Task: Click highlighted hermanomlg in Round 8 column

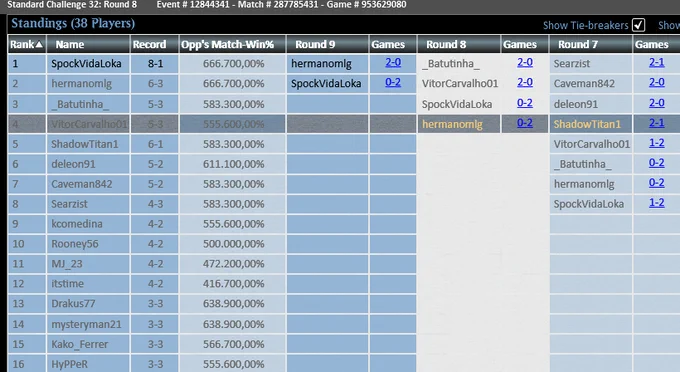Action: (x=452, y=124)
